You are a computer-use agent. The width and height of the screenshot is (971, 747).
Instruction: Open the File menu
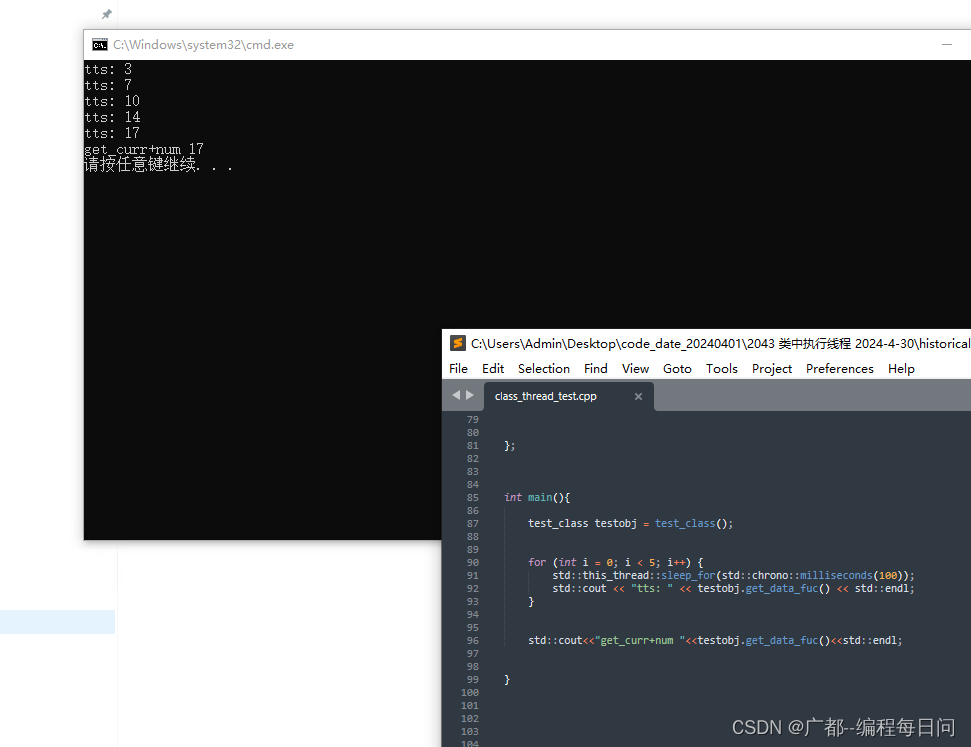click(458, 369)
